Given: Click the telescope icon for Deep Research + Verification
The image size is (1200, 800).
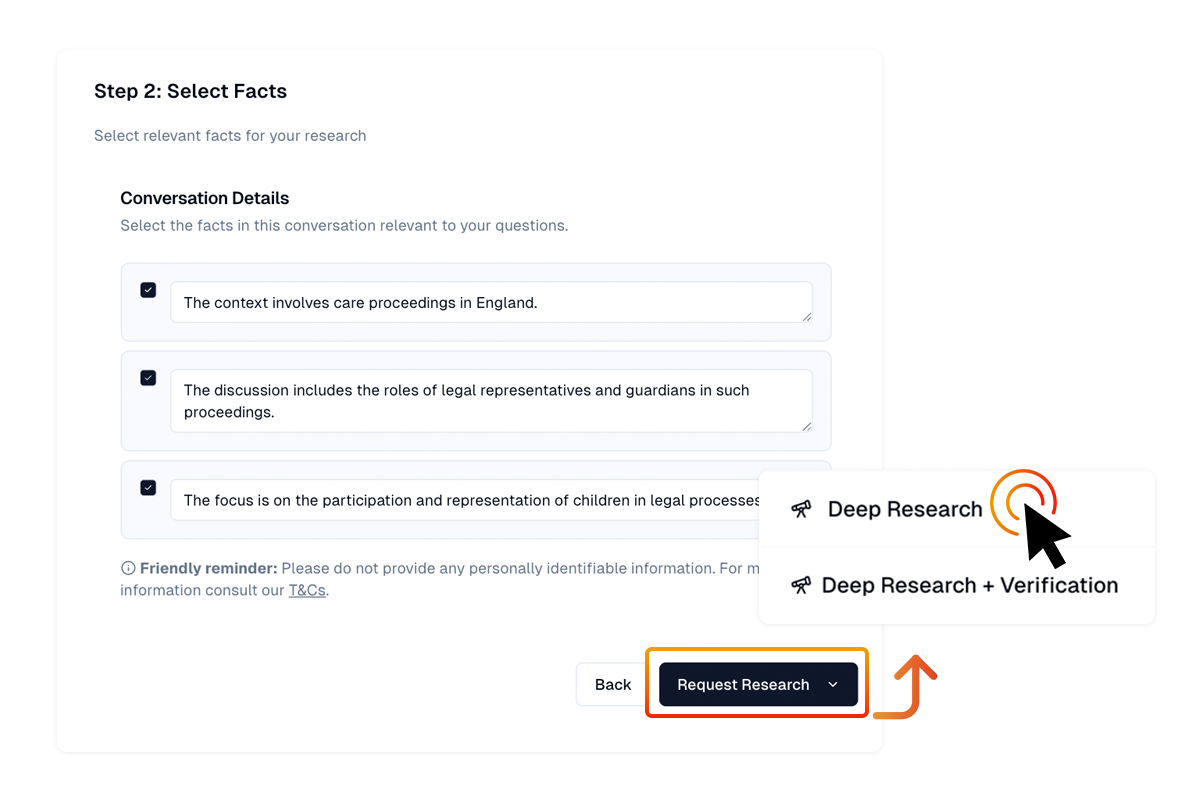Looking at the screenshot, I should pos(800,585).
